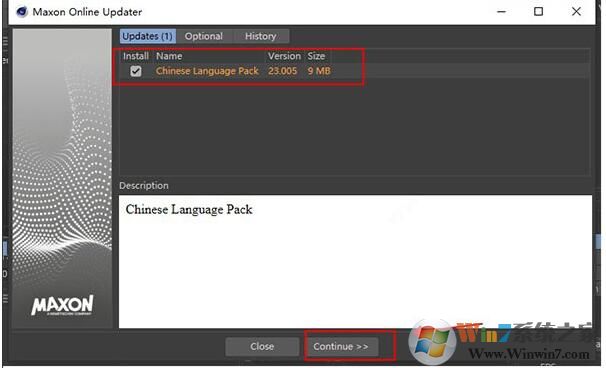Screen dimensions: 606x368
Task: Minimize the Maxon Online Updater window
Action: tap(501, 12)
